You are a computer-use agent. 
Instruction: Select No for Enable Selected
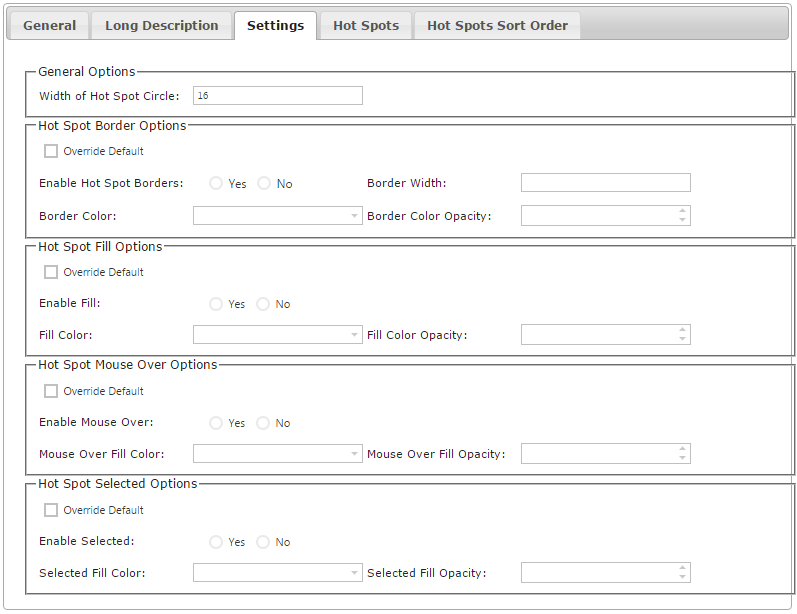point(263,542)
